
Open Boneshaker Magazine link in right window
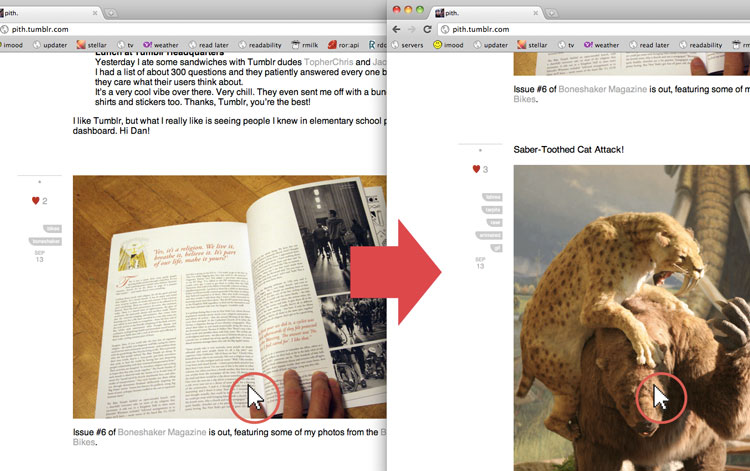click(x=602, y=89)
